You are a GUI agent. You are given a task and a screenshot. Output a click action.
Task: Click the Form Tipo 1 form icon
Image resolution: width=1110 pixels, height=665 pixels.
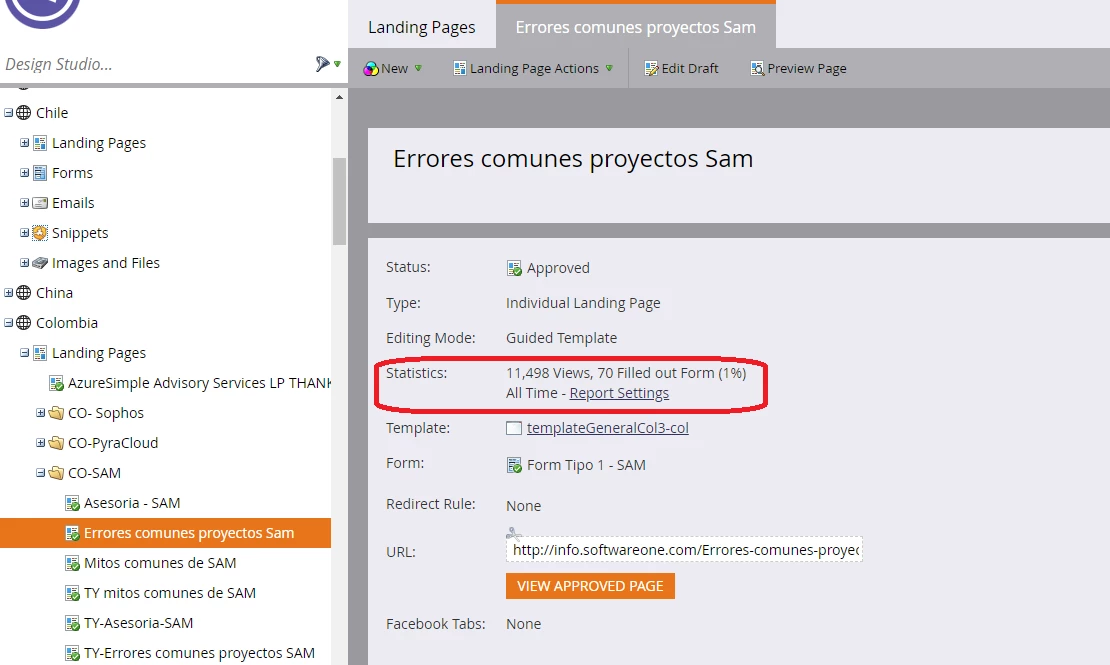pyautogui.click(x=514, y=465)
